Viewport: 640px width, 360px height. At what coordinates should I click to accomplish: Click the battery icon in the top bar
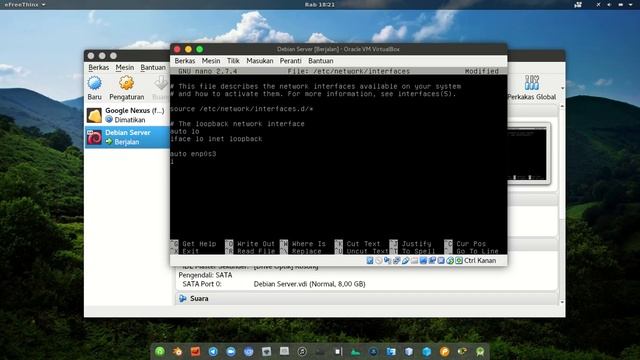pyautogui.click(x=620, y=4)
